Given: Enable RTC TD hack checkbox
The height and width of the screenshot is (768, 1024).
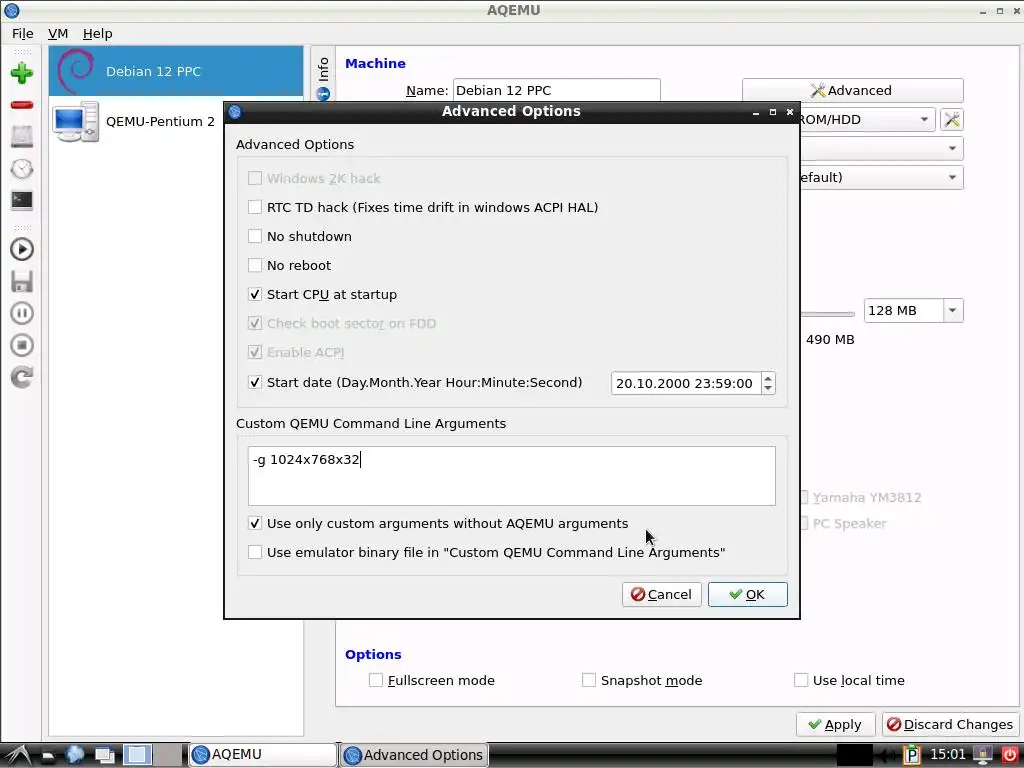Looking at the screenshot, I should 255,207.
